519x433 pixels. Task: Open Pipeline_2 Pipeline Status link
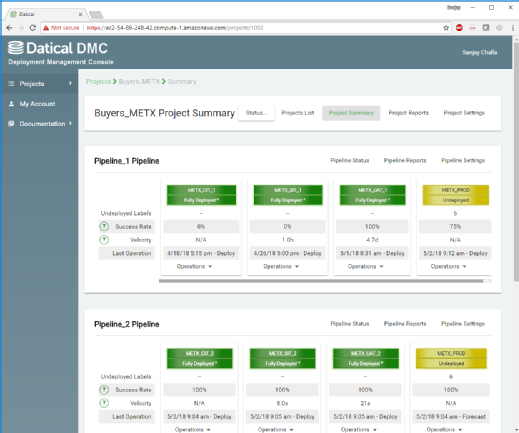click(350, 324)
